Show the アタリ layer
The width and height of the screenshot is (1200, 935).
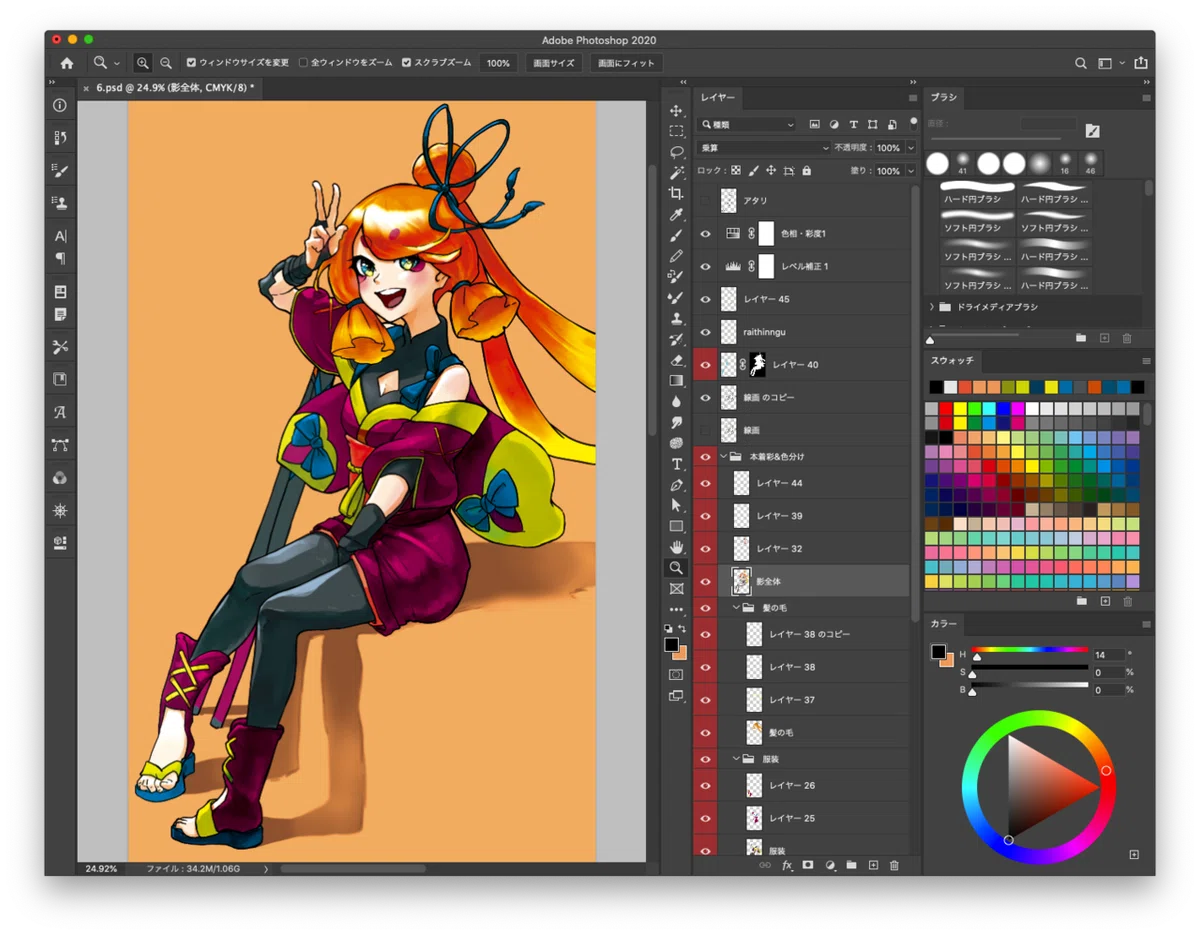coord(705,201)
